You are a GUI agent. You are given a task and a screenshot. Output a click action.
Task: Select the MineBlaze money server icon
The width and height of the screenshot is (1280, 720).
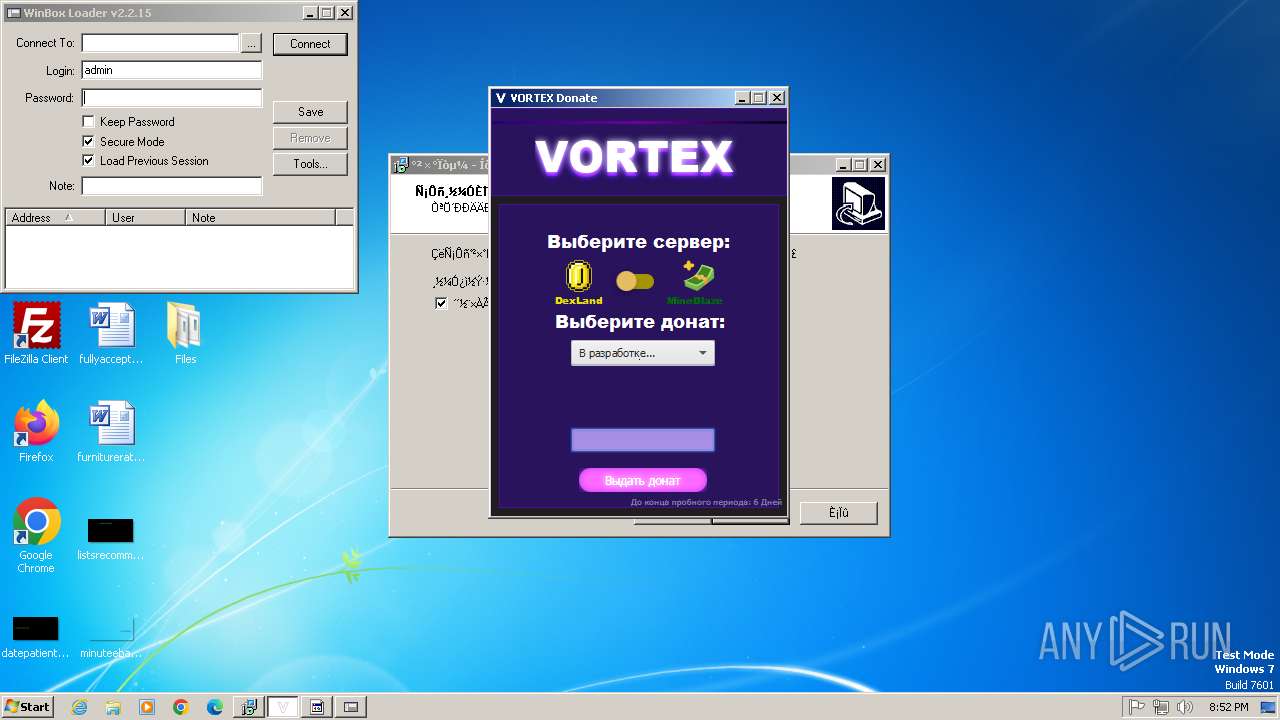[698, 276]
